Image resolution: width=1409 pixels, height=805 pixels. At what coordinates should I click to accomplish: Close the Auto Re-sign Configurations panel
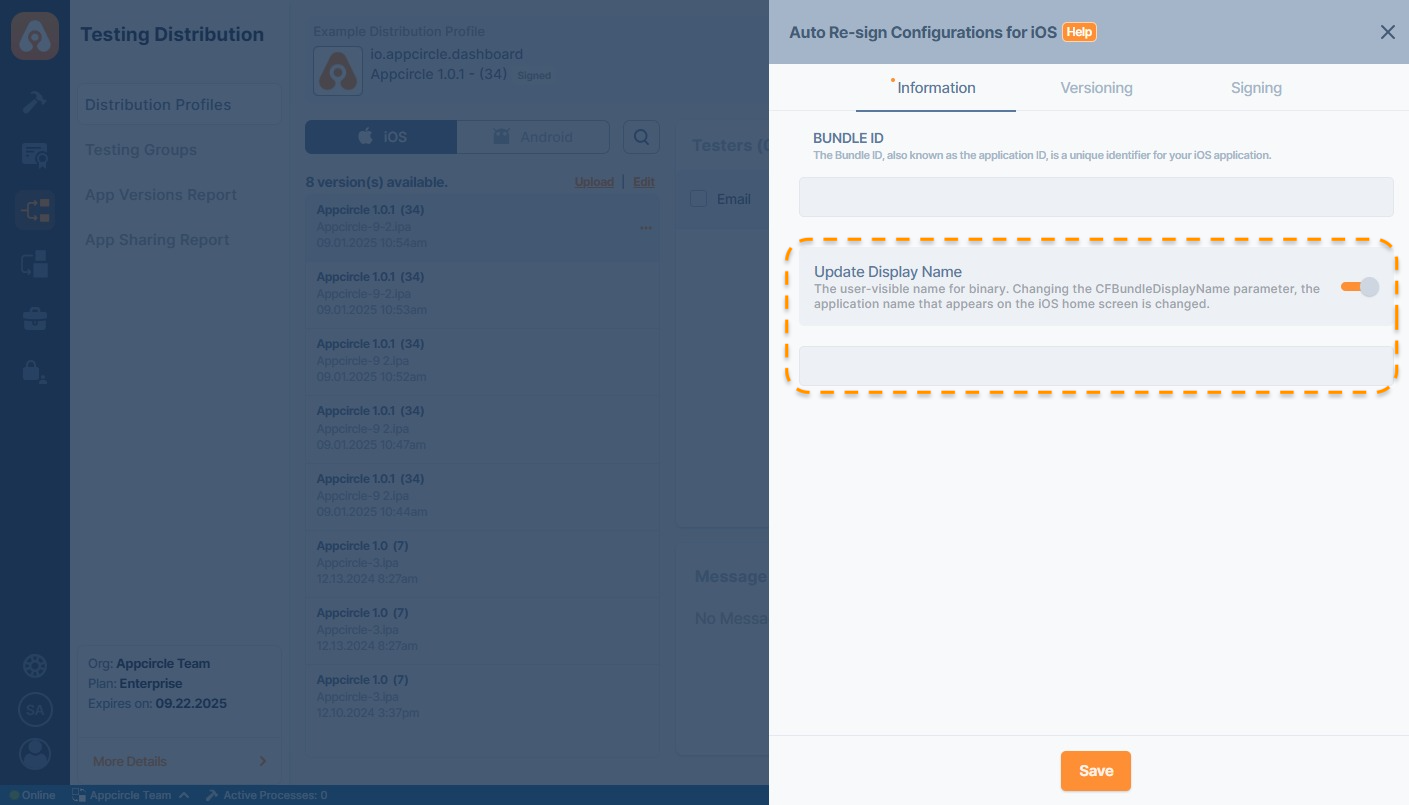coord(1387,32)
